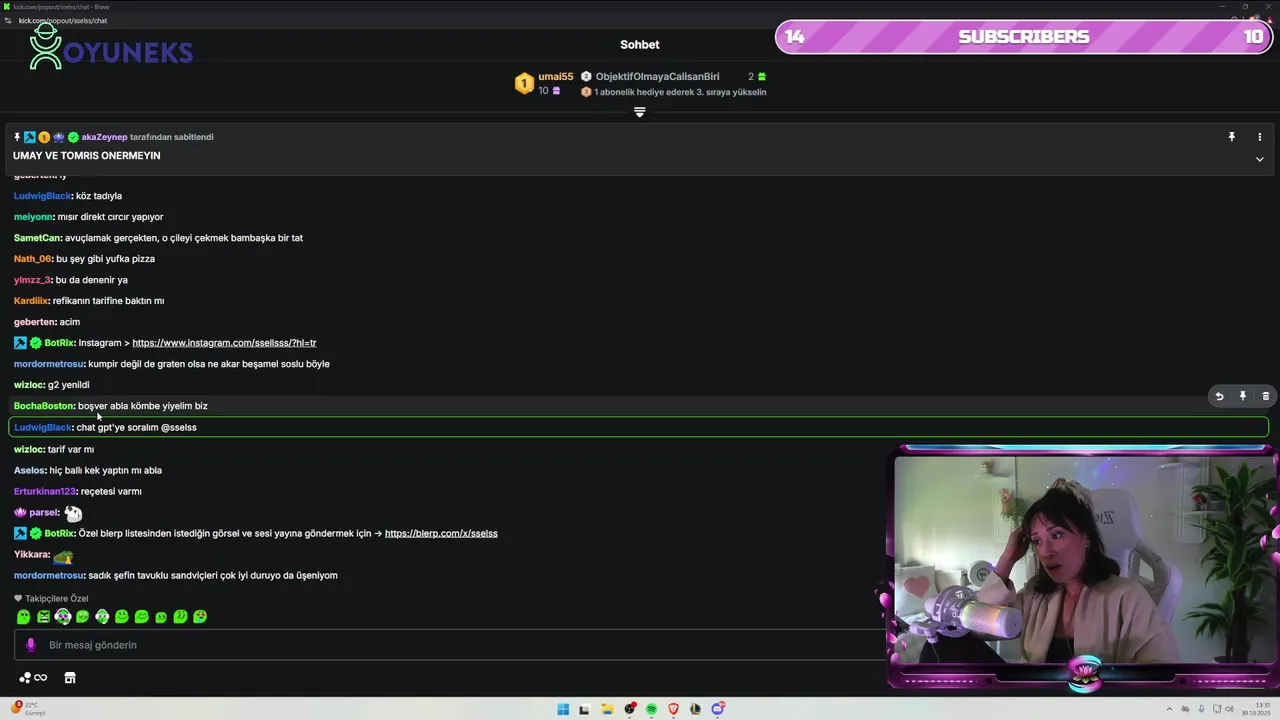This screenshot has height=720, width=1280.
Task: Focus the 'Bir mesaj gönderin' message input
Action: click(x=450, y=645)
